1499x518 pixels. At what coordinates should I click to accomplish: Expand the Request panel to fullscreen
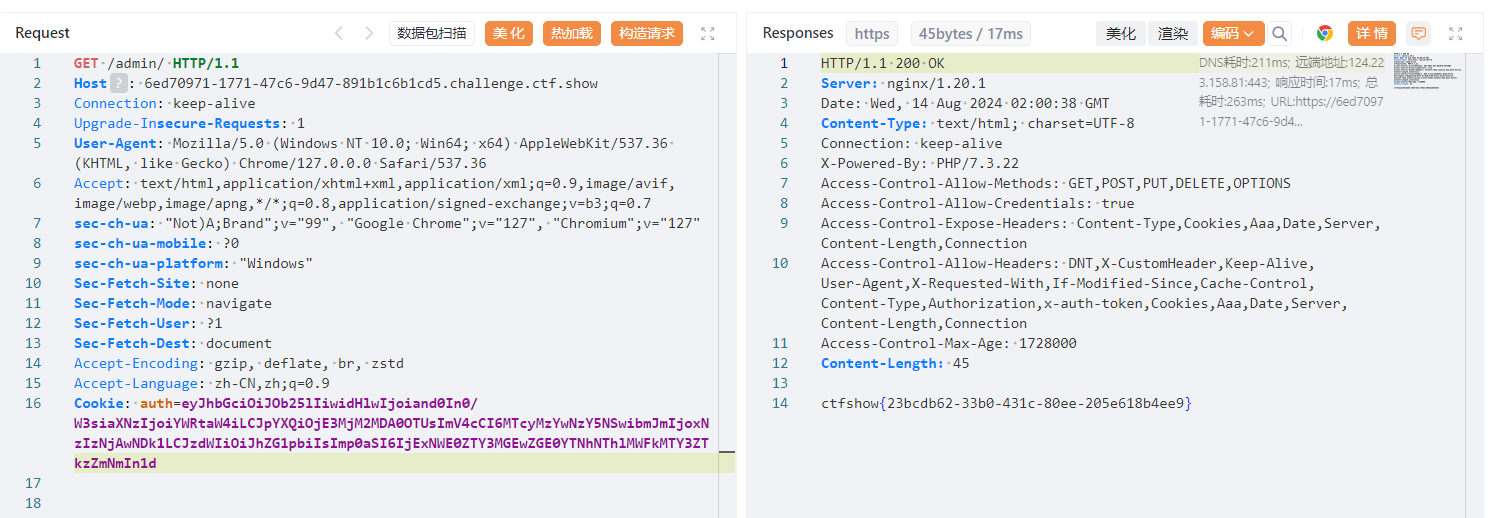click(708, 33)
